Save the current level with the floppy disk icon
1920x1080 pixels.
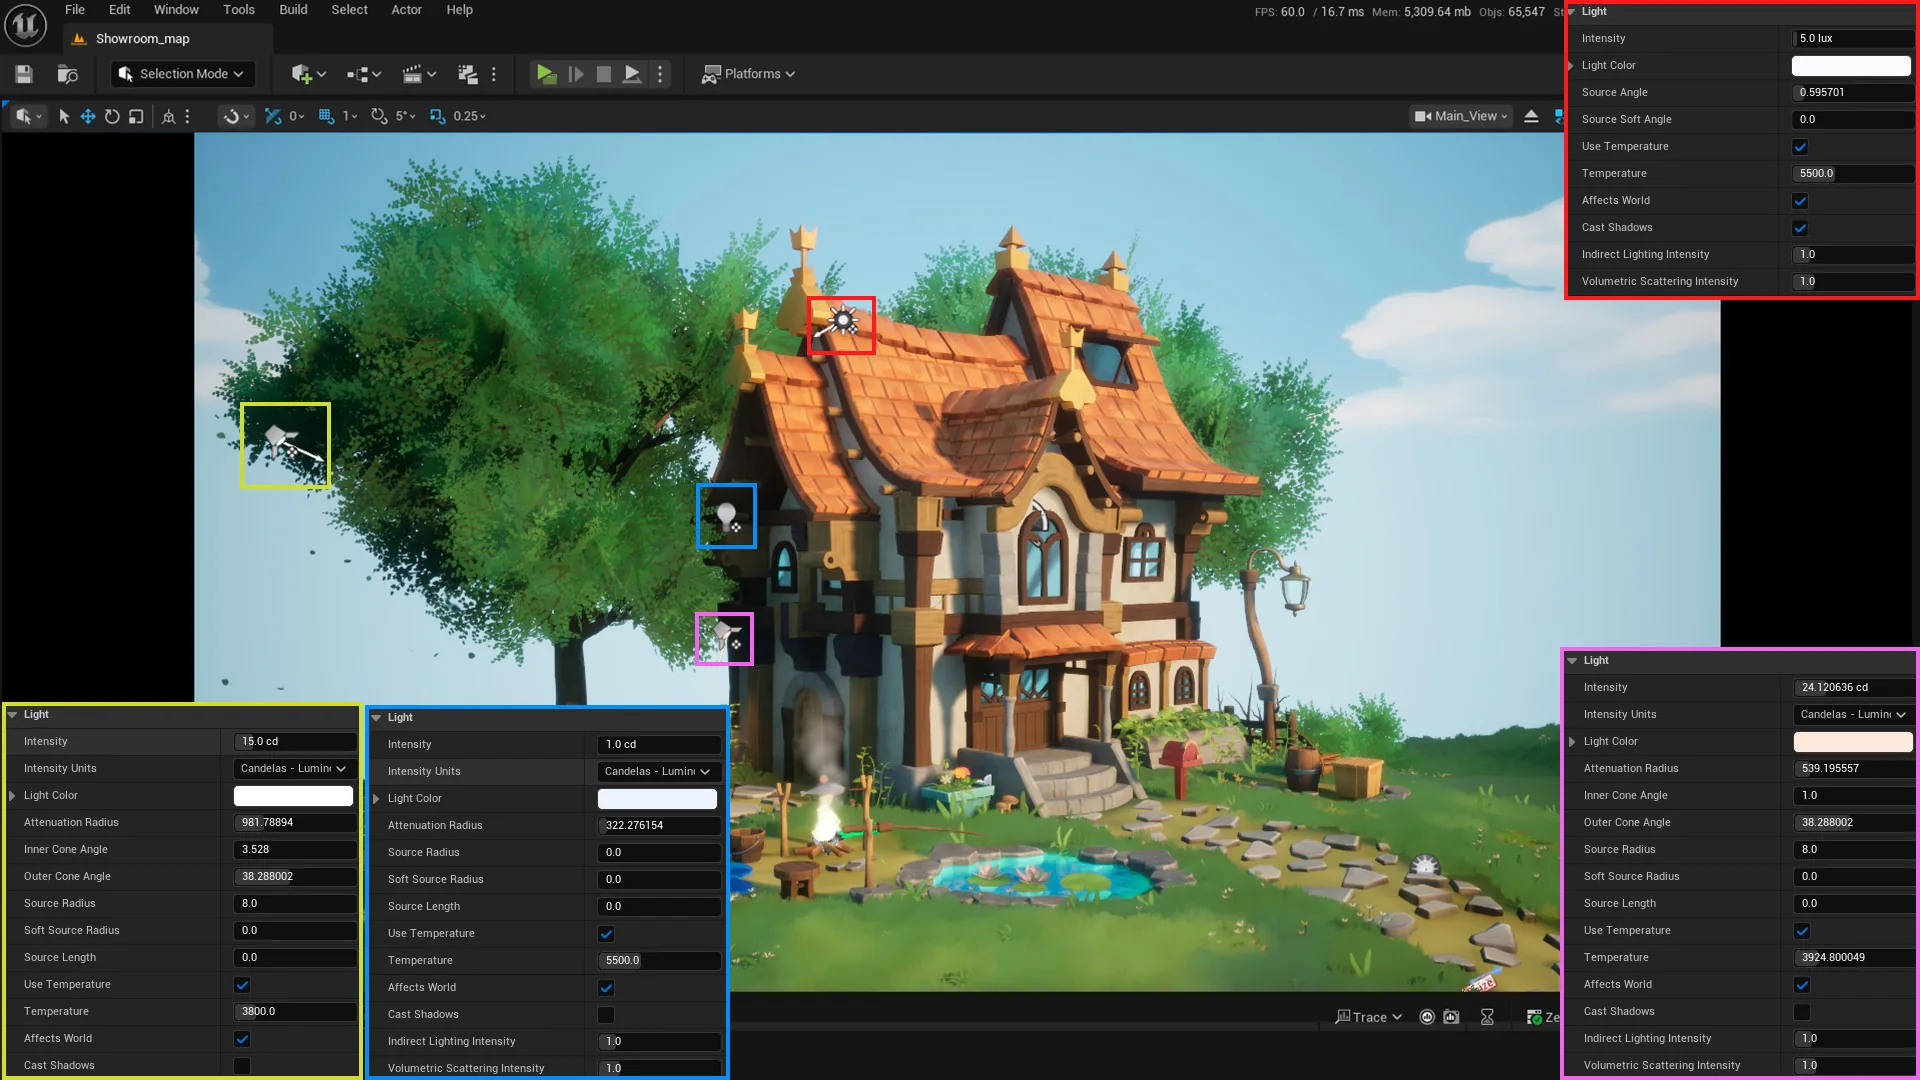coord(24,74)
